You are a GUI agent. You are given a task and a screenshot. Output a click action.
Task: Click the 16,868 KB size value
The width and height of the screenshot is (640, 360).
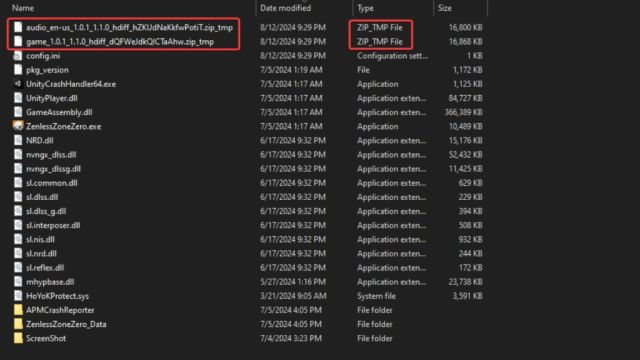465,41
